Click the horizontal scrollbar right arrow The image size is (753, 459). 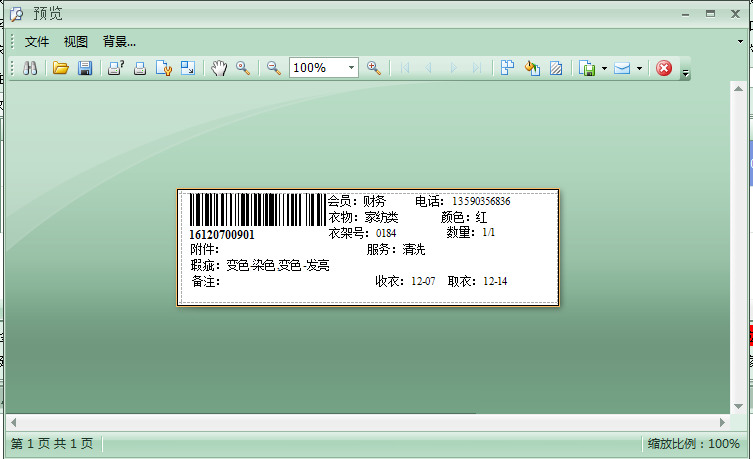tap(722, 423)
